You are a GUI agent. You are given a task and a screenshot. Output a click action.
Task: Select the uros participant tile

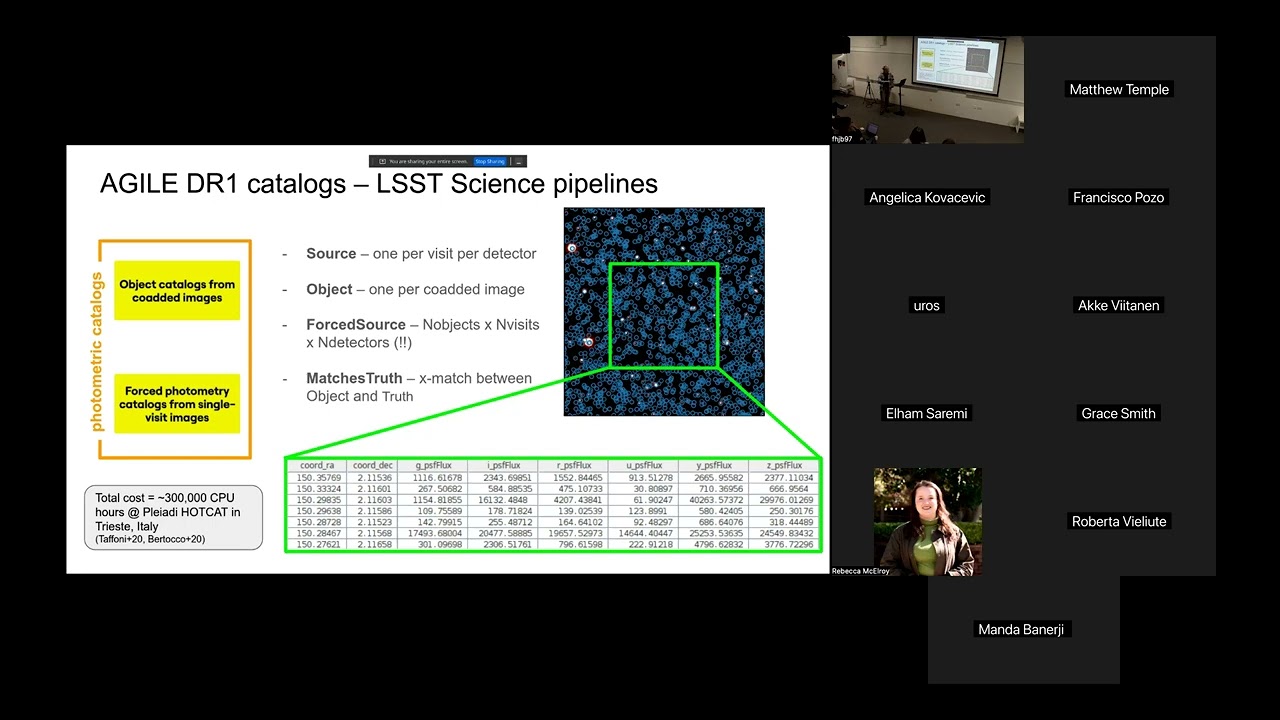[x=928, y=306]
